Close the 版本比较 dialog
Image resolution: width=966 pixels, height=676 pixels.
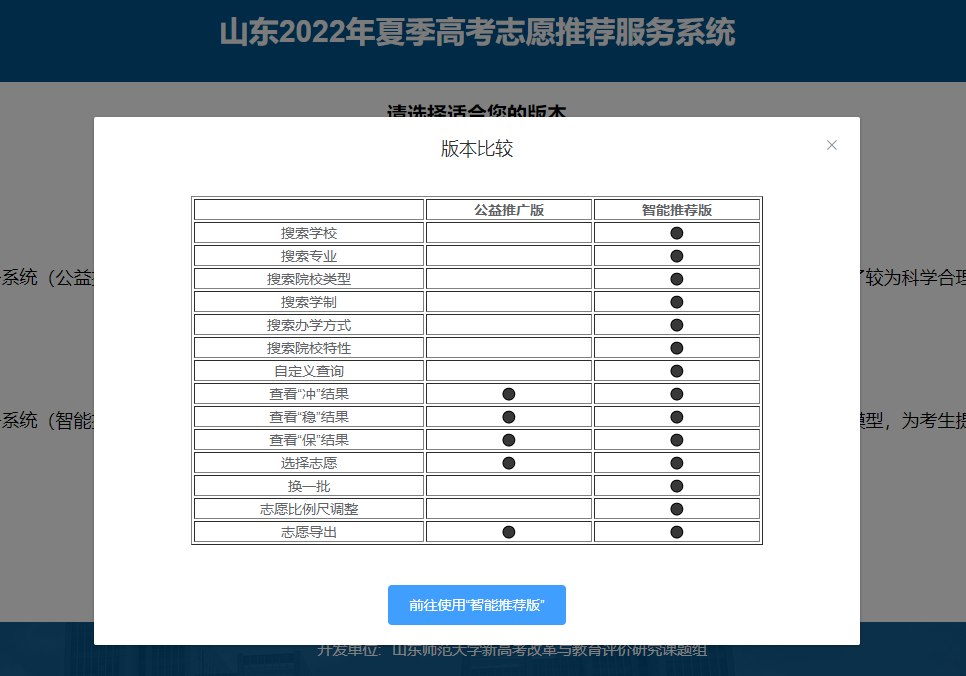point(831,145)
